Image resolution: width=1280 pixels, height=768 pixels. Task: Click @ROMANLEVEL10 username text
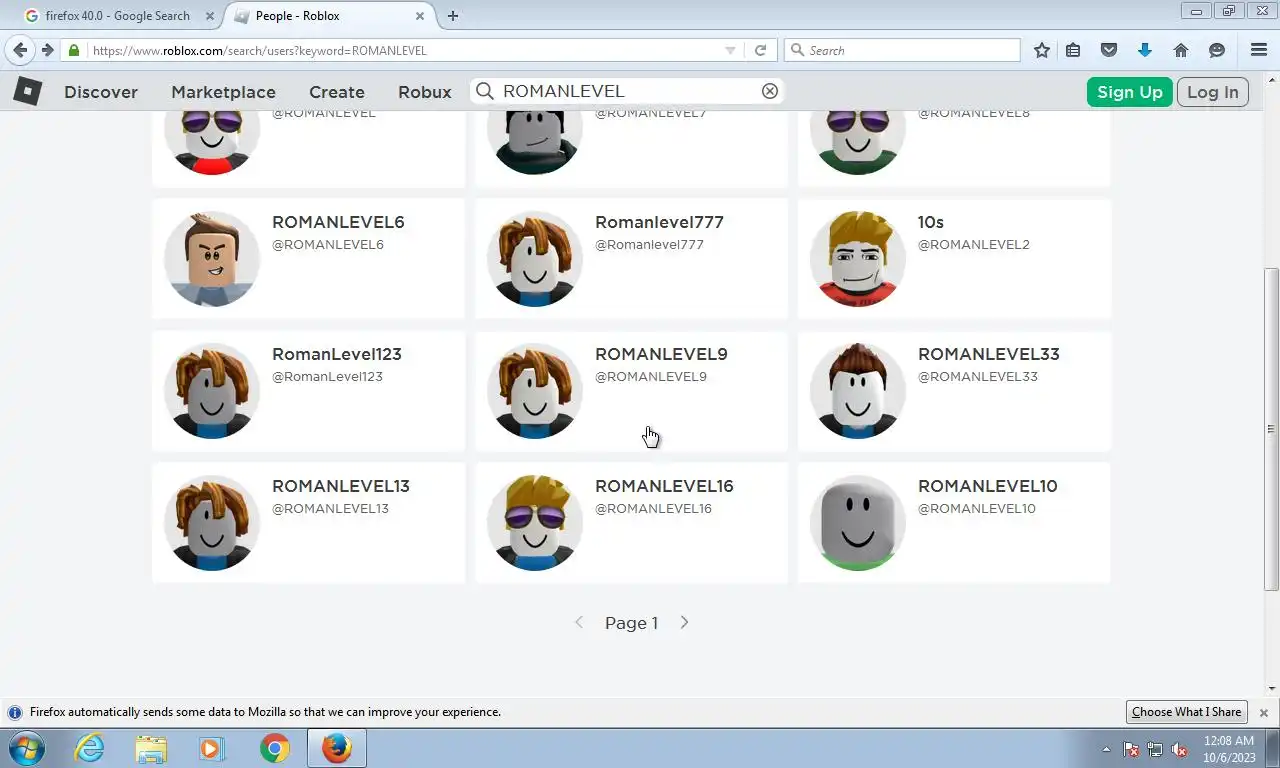tap(977, 508)
